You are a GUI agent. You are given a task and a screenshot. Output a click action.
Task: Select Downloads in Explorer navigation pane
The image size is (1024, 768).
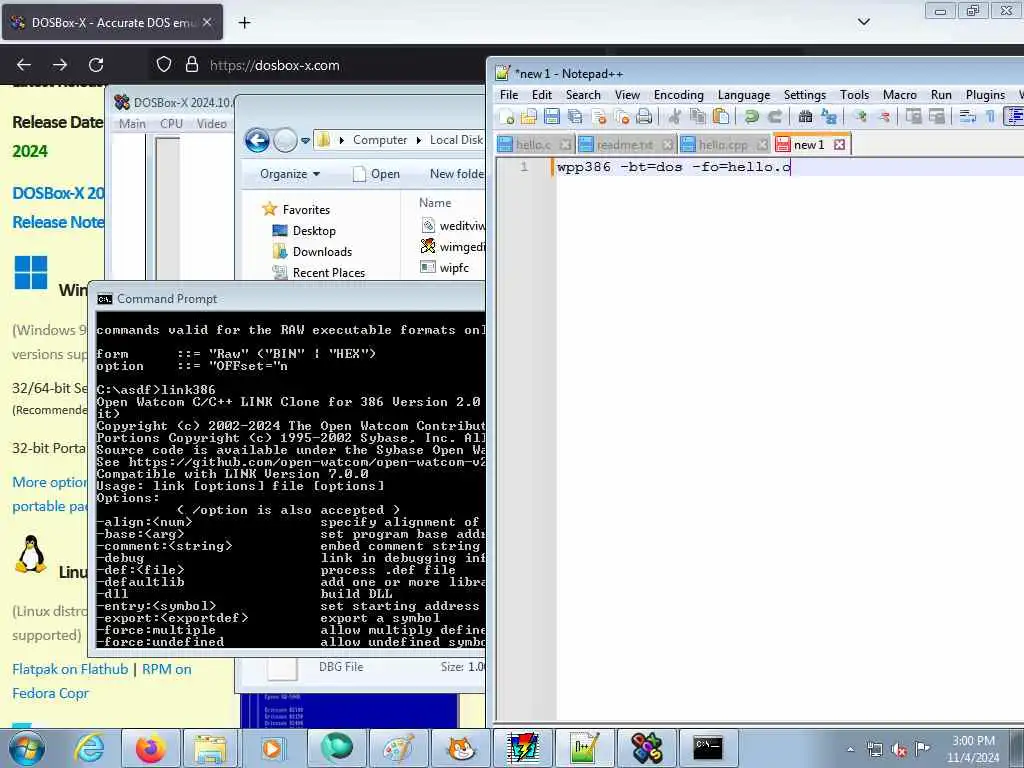322,251
